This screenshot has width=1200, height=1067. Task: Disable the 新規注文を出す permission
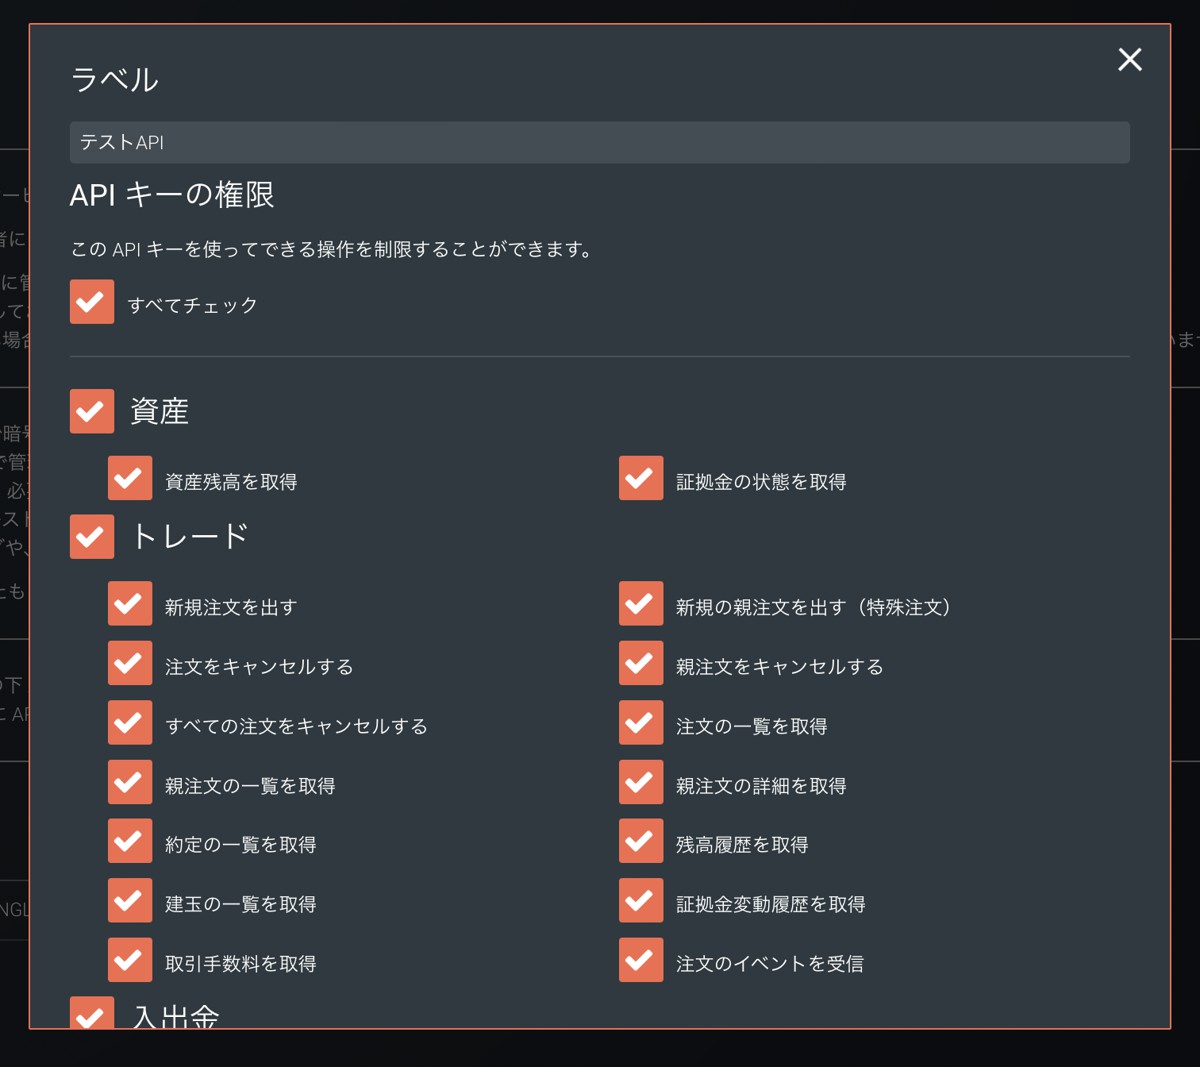[130, 603]
